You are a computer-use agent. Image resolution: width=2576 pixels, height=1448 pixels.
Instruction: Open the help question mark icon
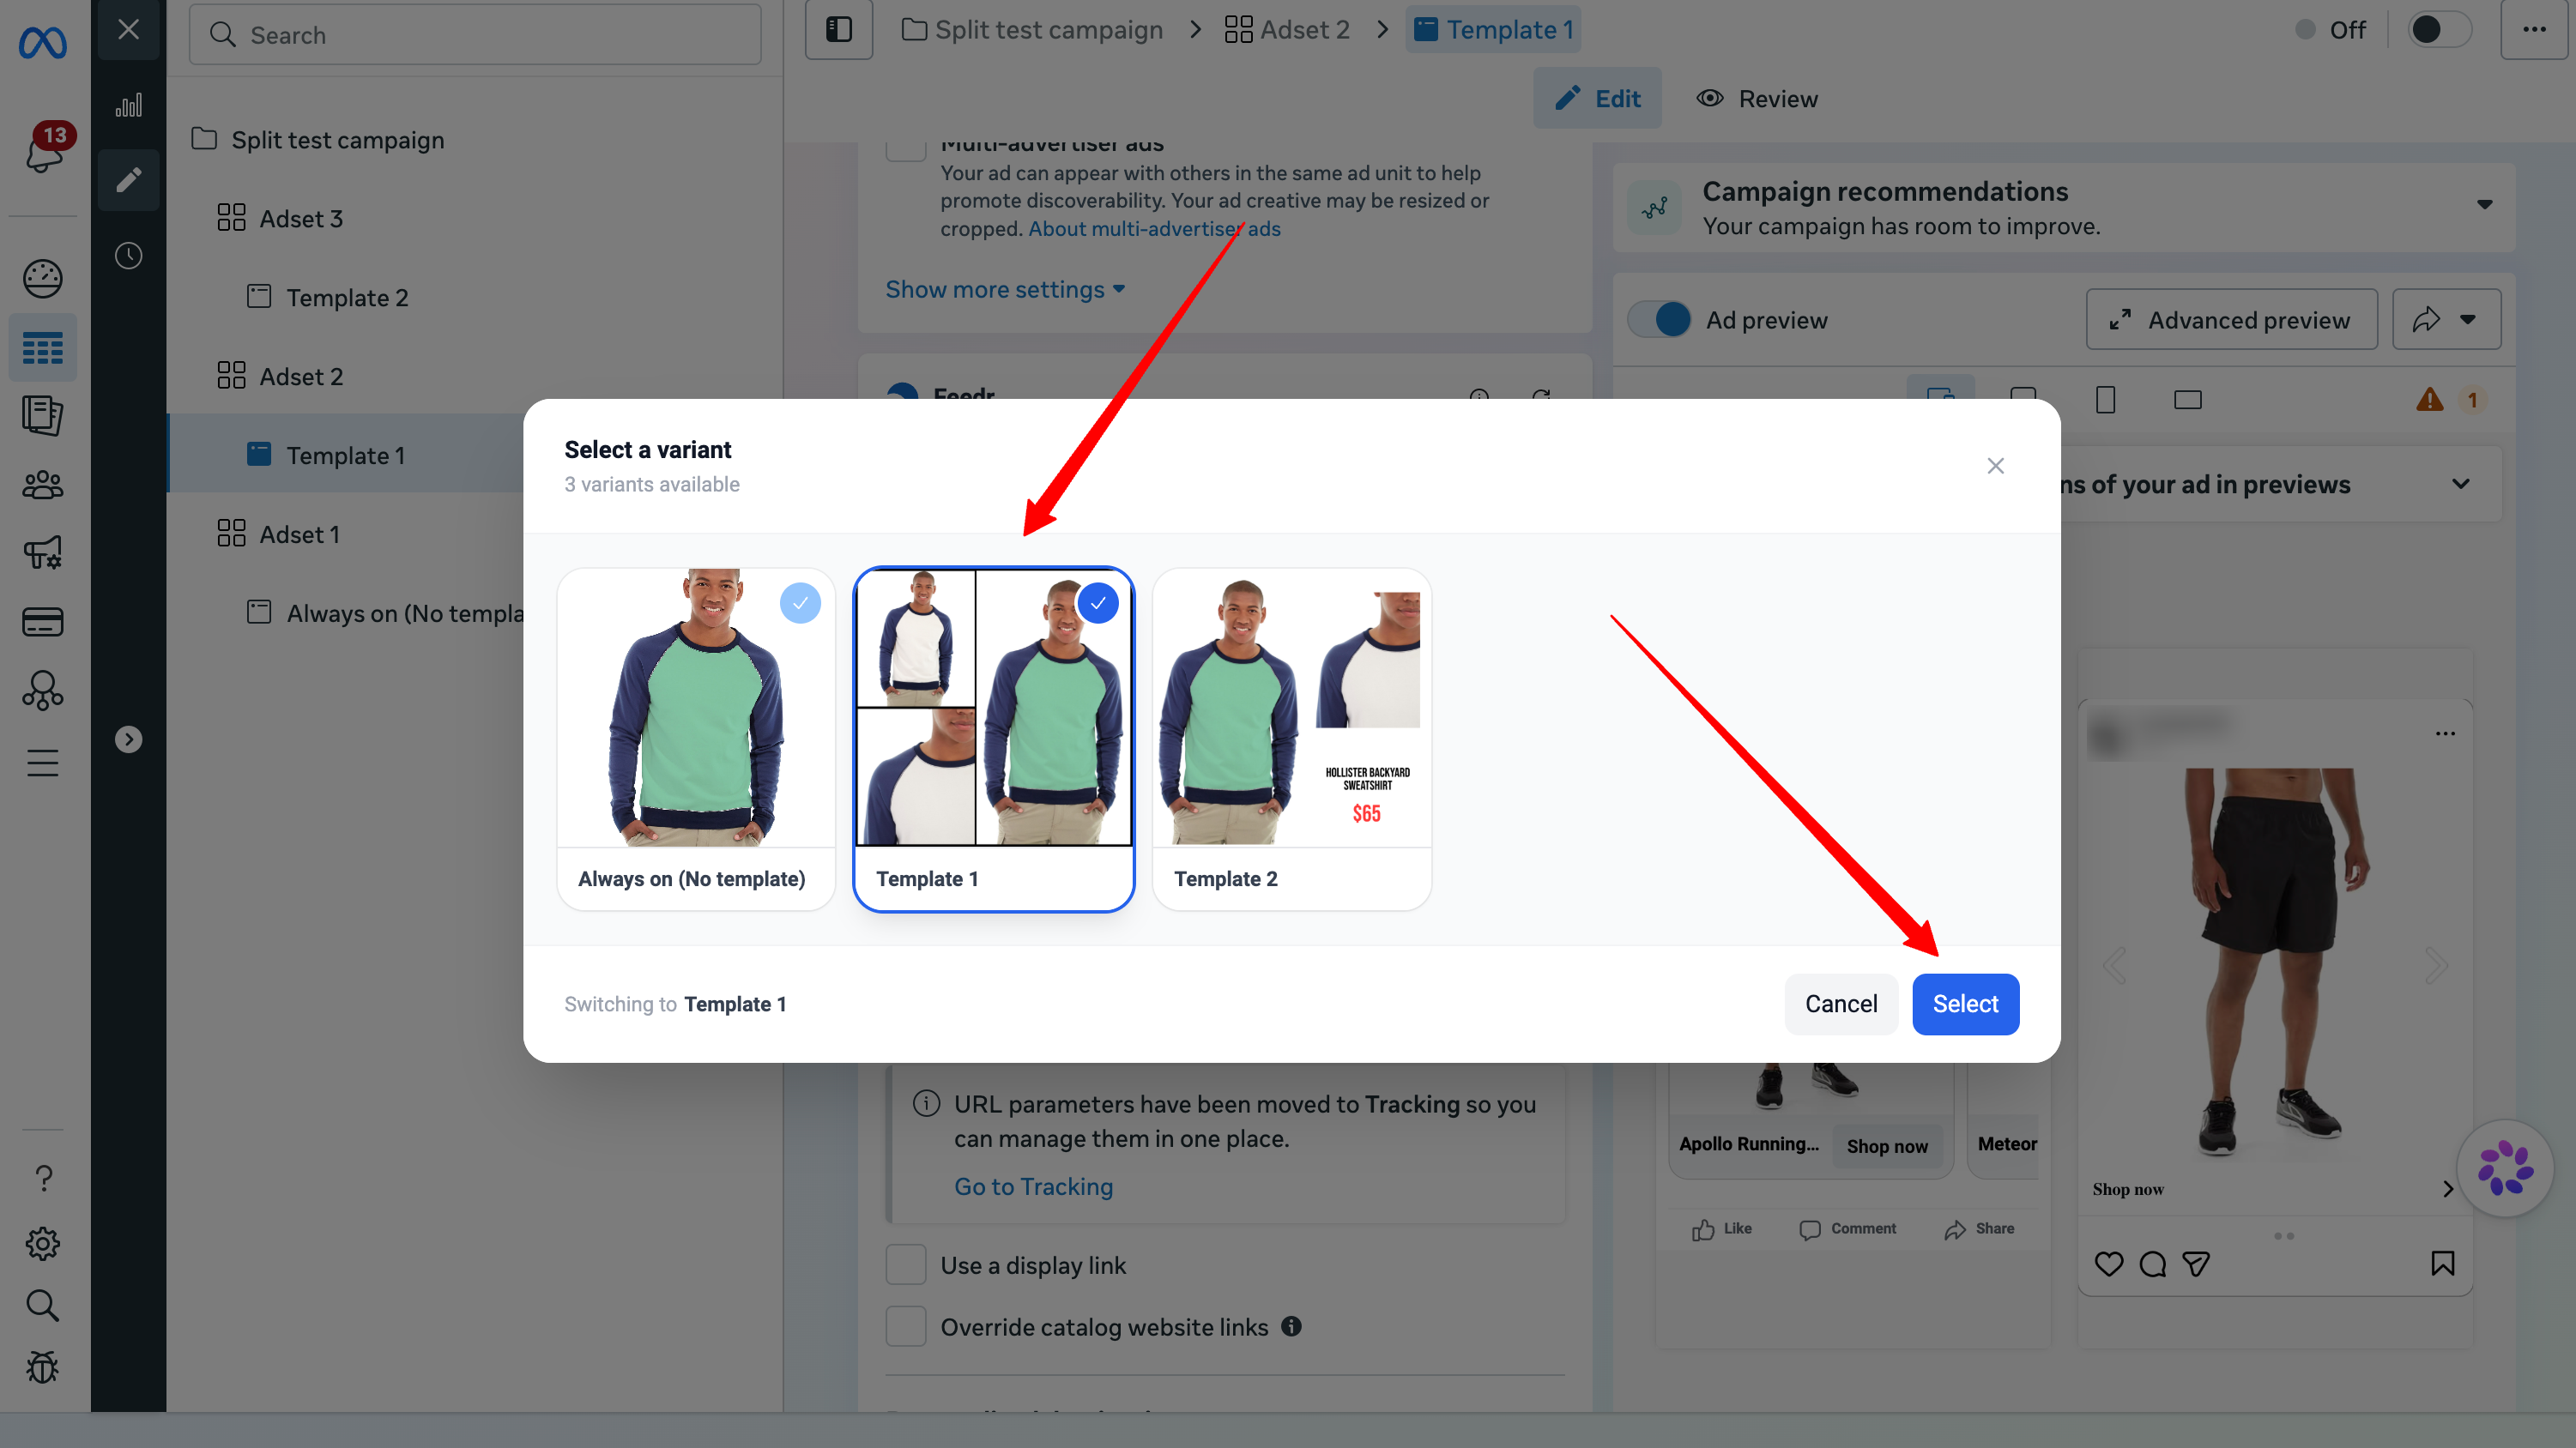[x=43, y=1179]
